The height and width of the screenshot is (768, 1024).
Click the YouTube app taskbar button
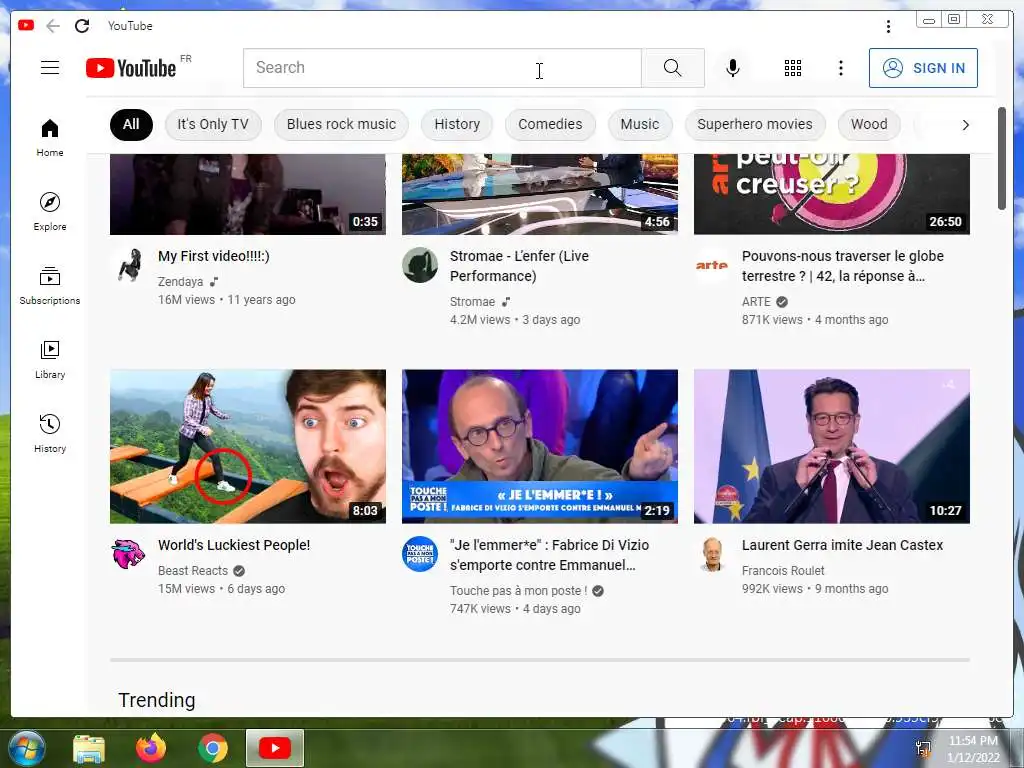pos(275,748)
